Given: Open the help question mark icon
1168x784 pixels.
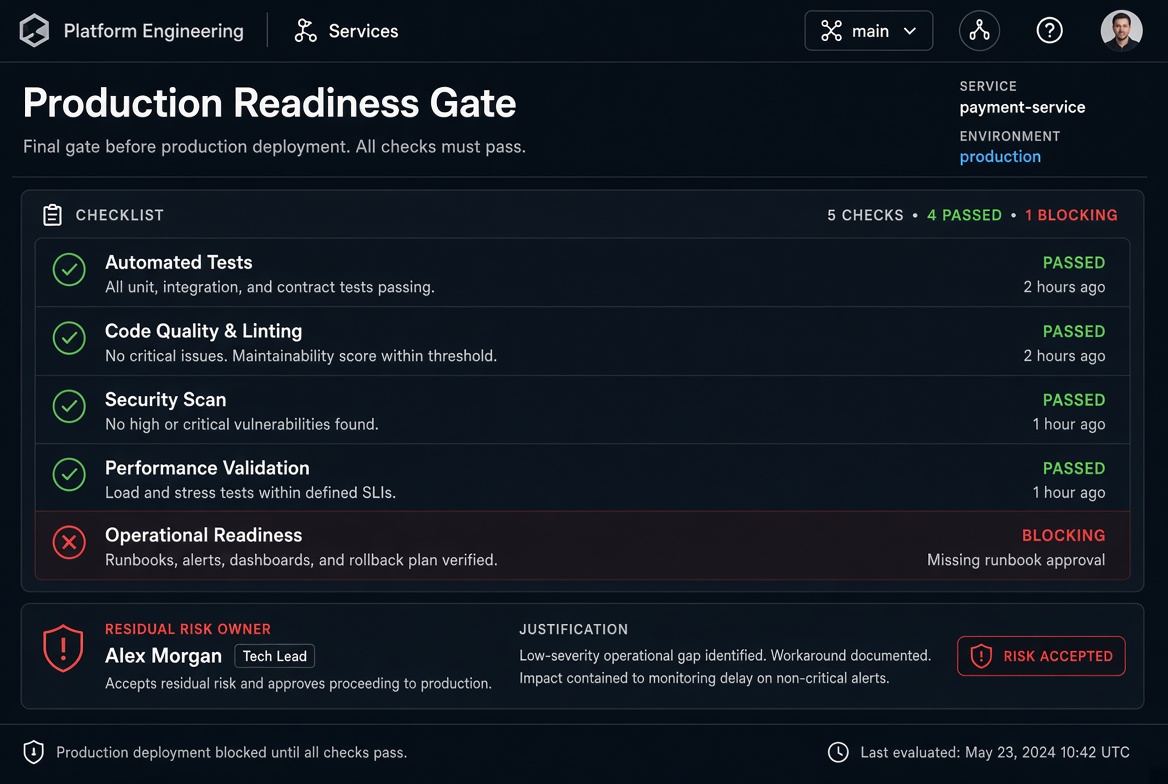Looking at the screenshot, I should pyautogui.click(x=1050, y=31).
